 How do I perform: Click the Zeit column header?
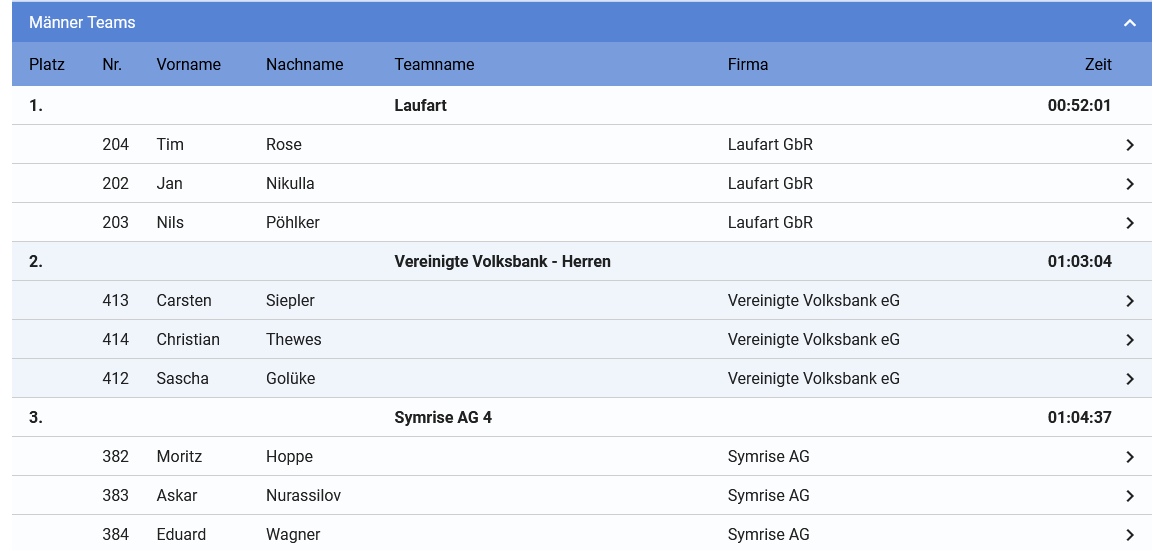click(x=1098, y=64)
